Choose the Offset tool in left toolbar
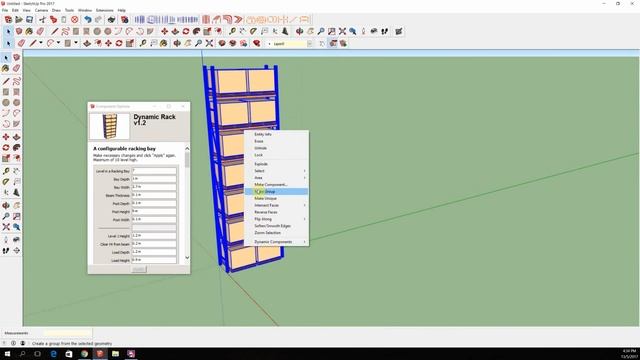The height and width of the screenshot is (360, 640). [x=16, y=158]
